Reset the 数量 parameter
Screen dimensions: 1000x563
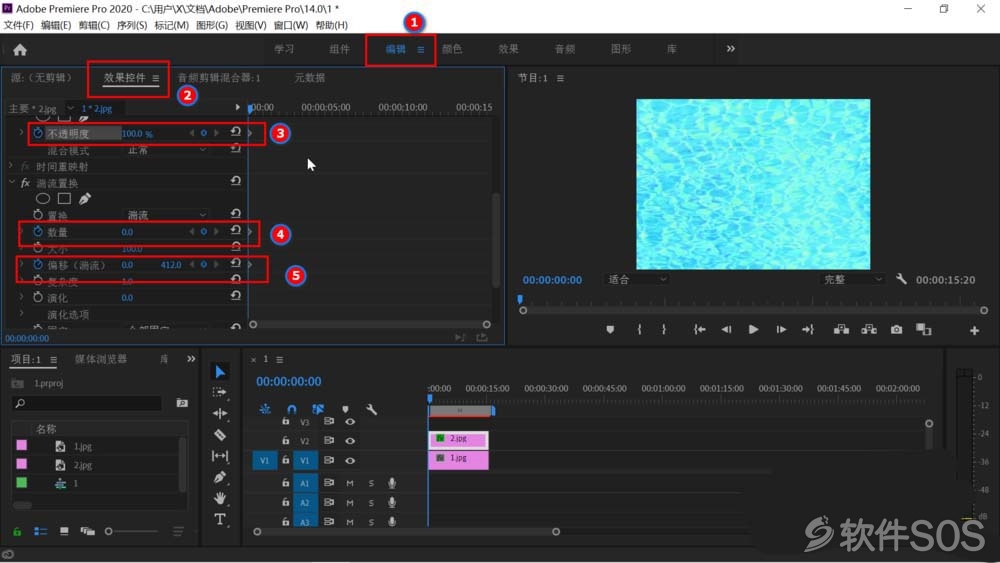pos(235,230)
